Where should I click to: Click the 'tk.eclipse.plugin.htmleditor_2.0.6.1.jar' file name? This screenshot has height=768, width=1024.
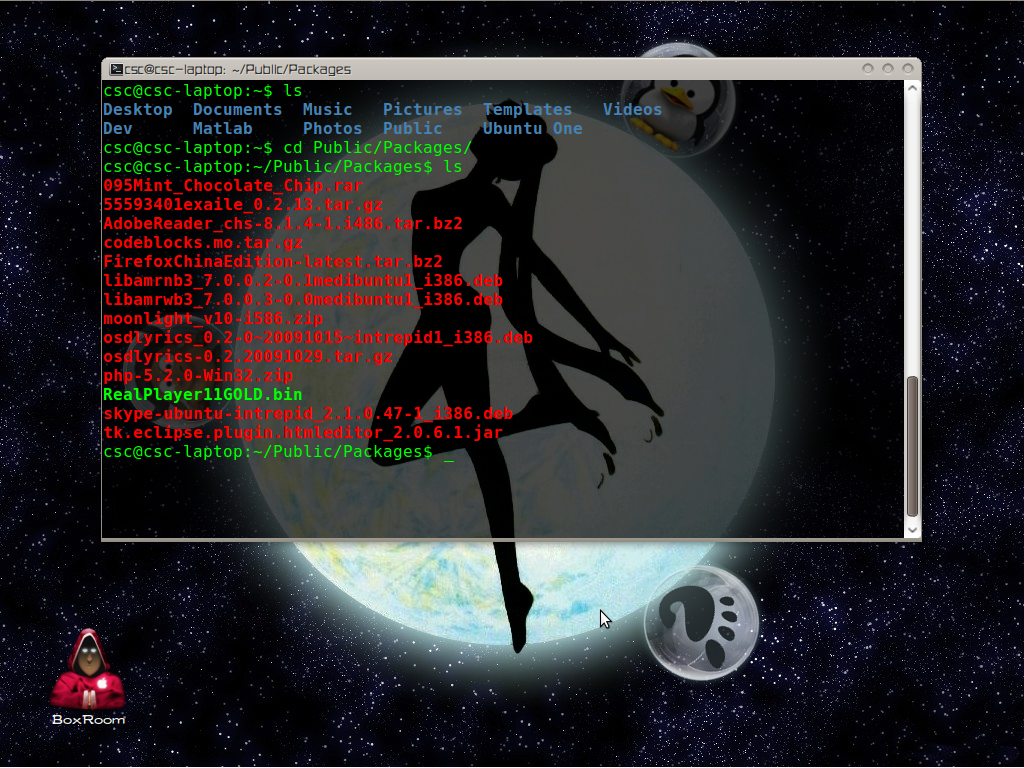pos(303,432)
